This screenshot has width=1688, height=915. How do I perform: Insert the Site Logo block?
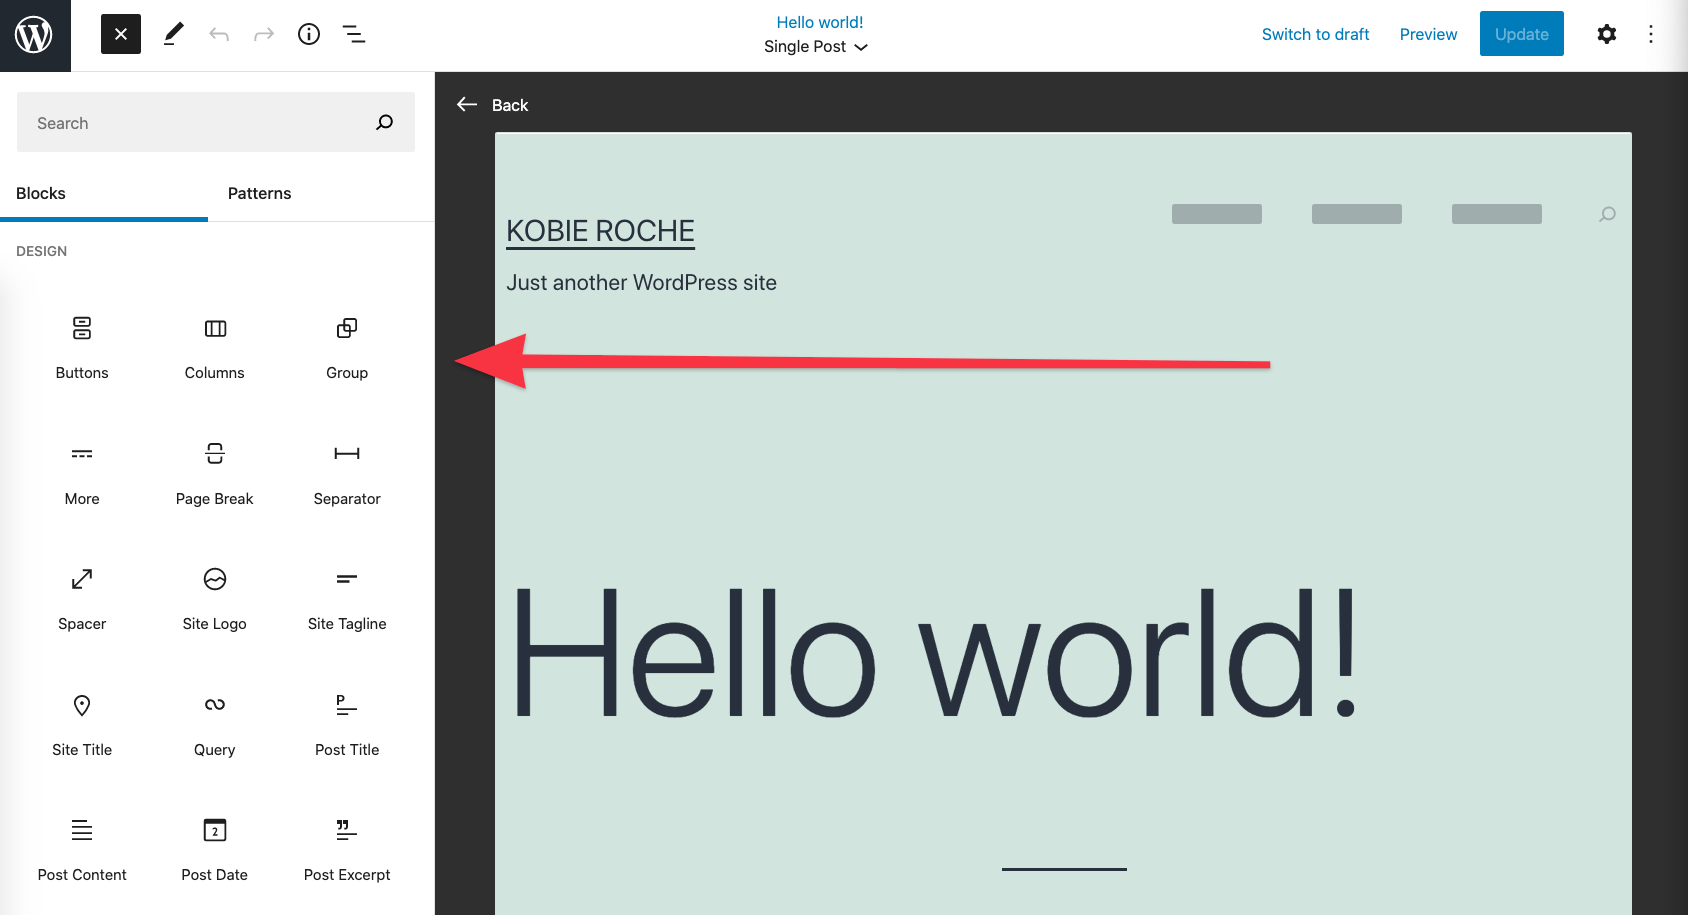(x=214, y=599)
